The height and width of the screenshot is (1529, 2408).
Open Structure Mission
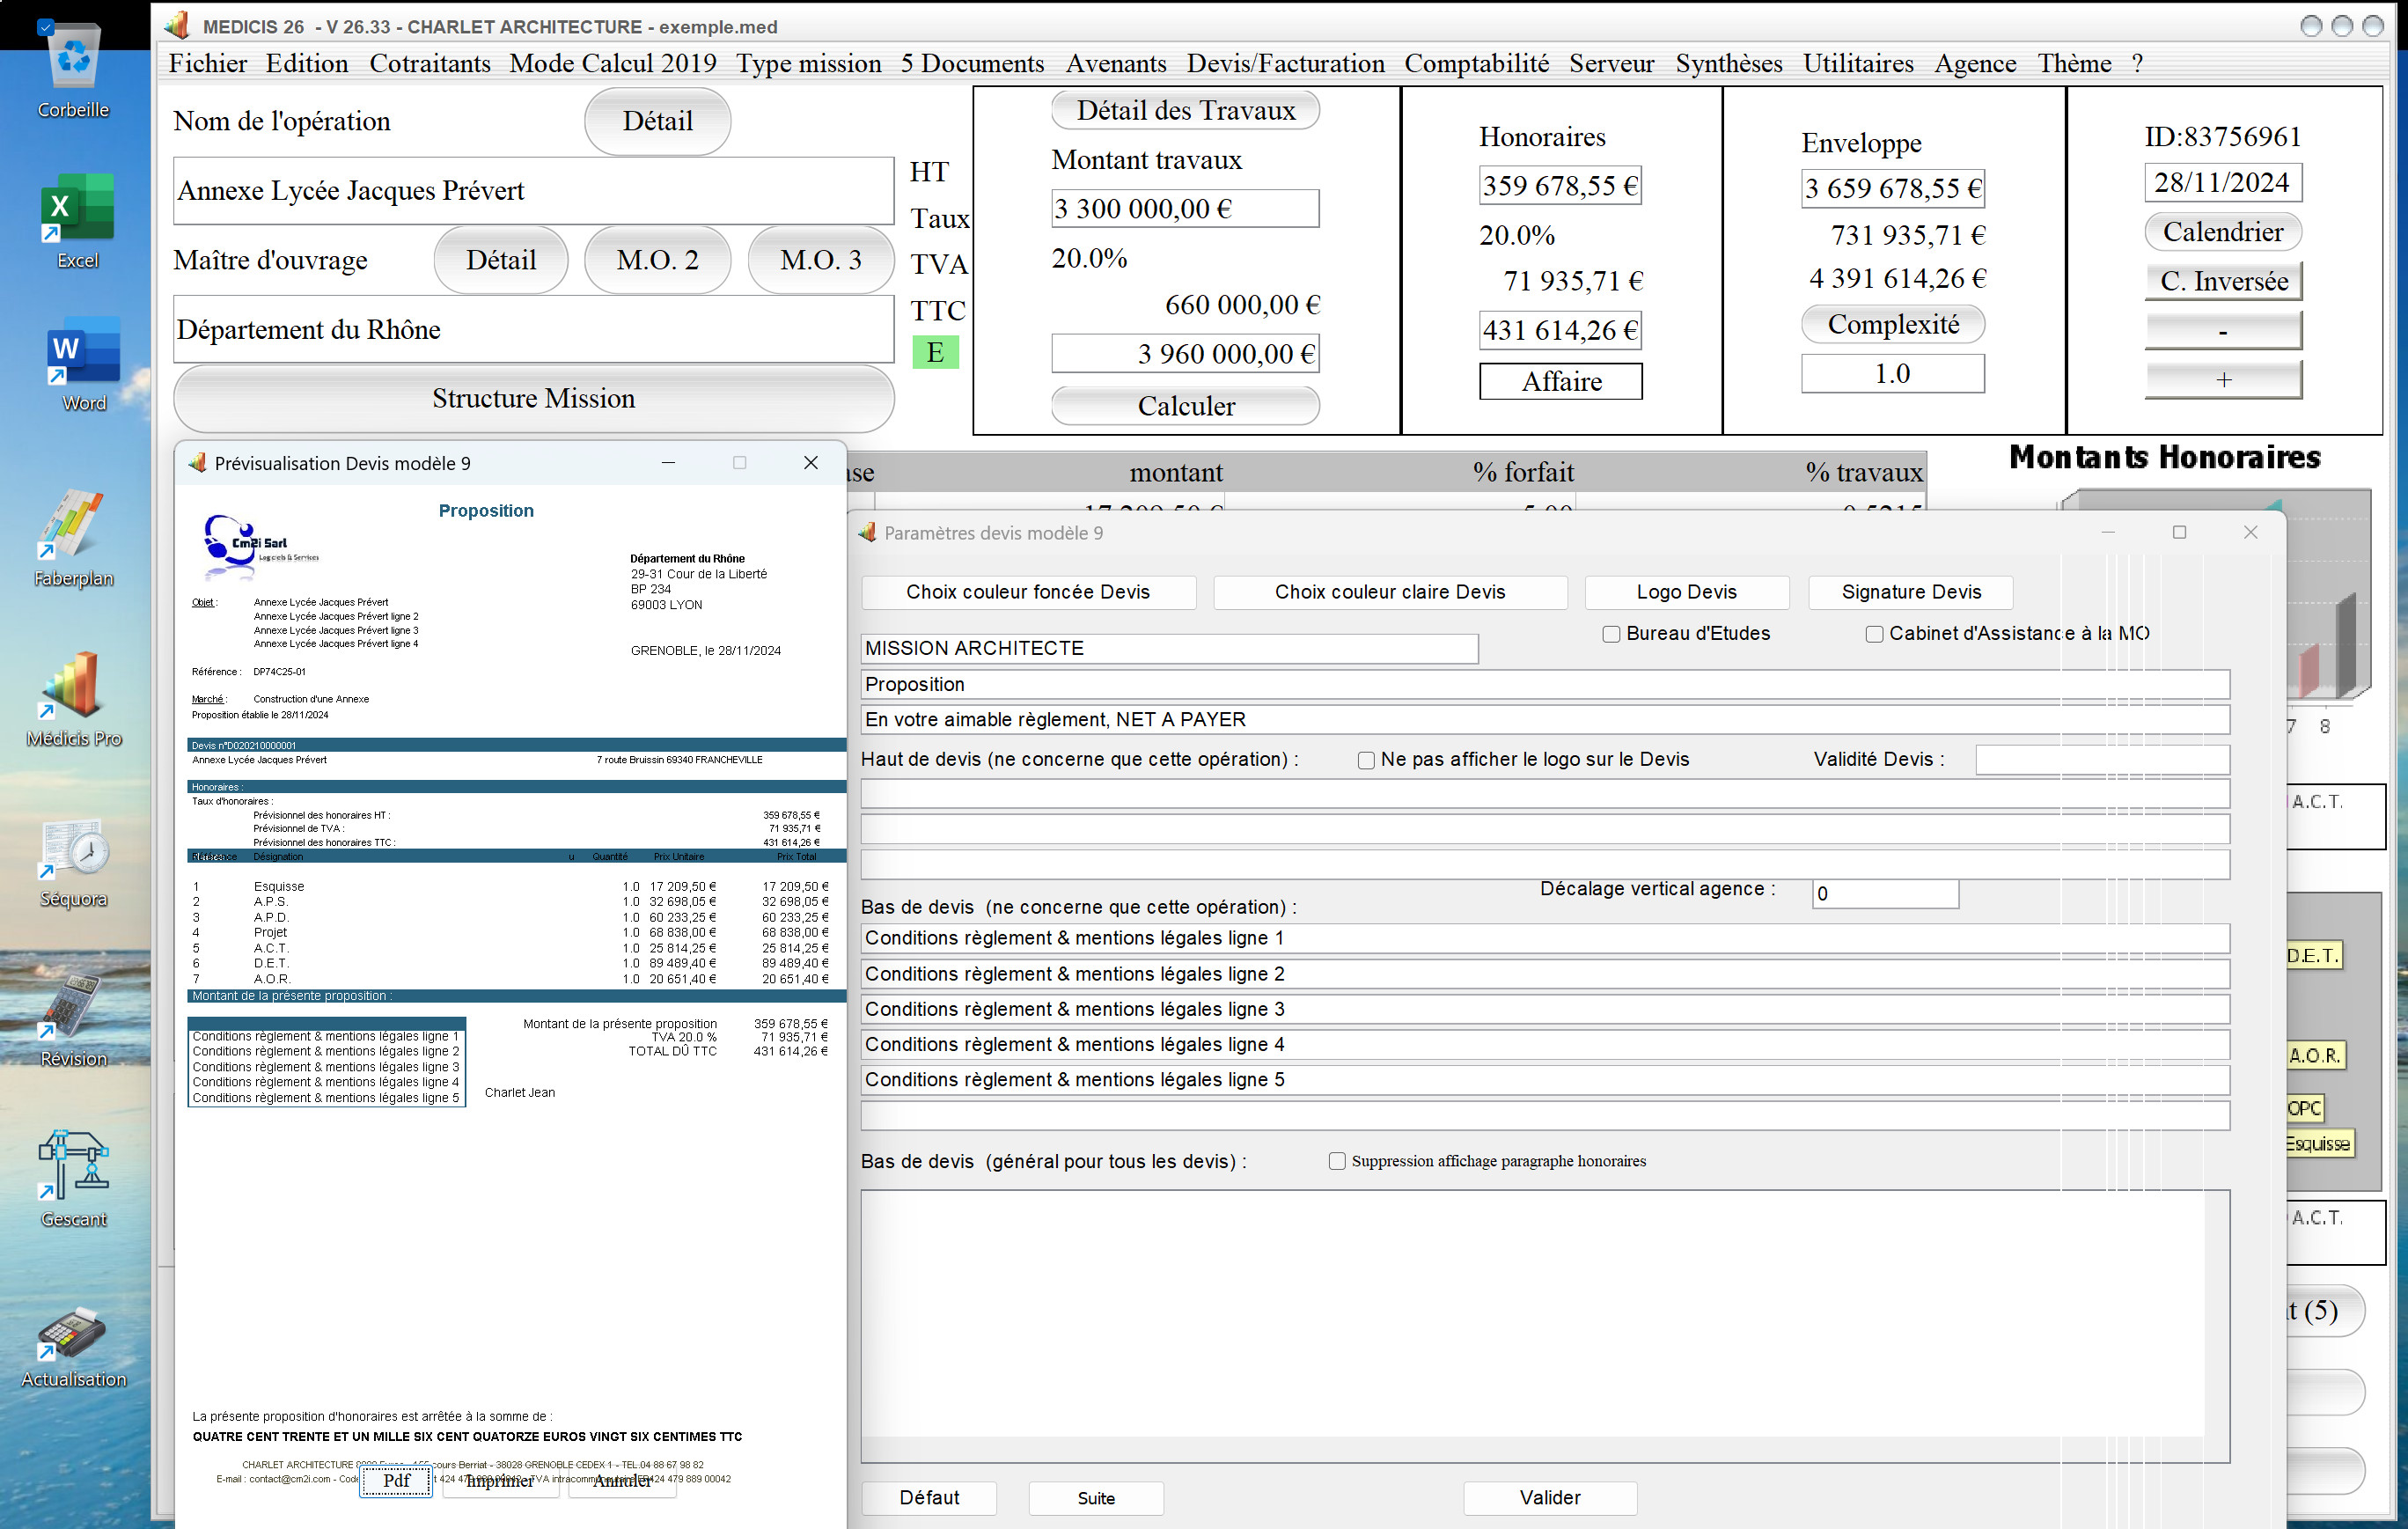(533, 398)
